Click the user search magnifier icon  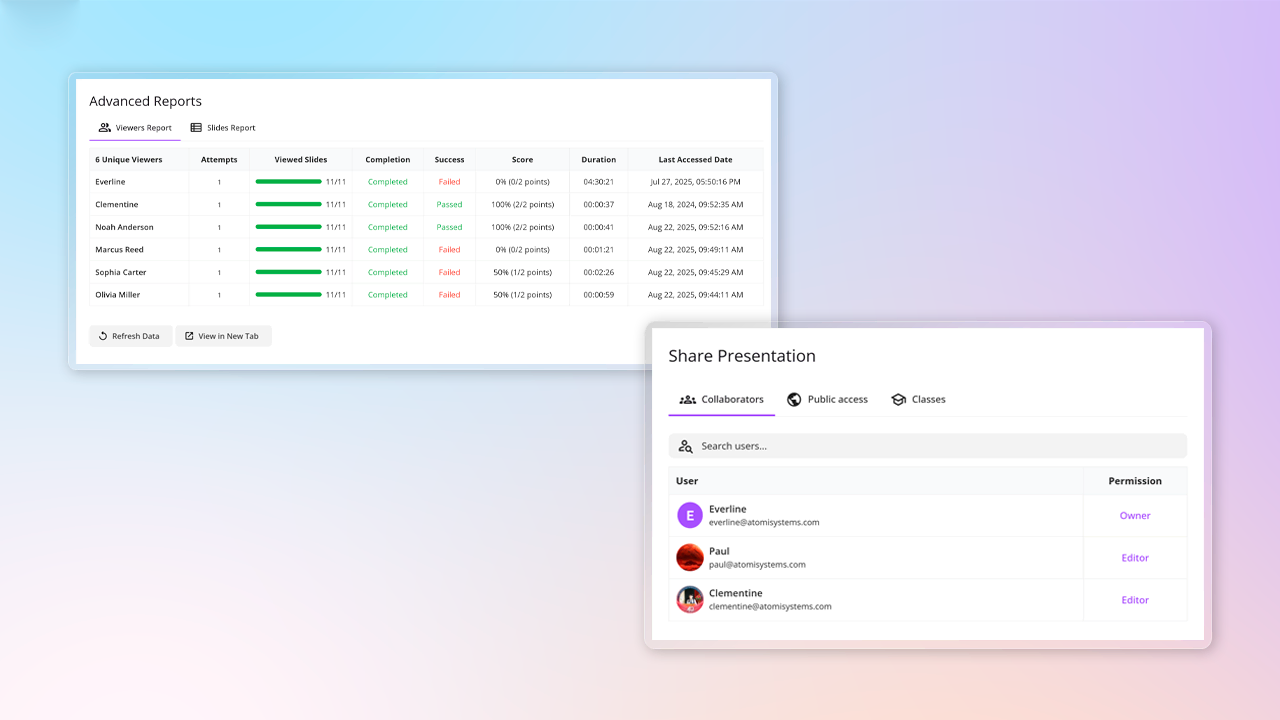685,446
